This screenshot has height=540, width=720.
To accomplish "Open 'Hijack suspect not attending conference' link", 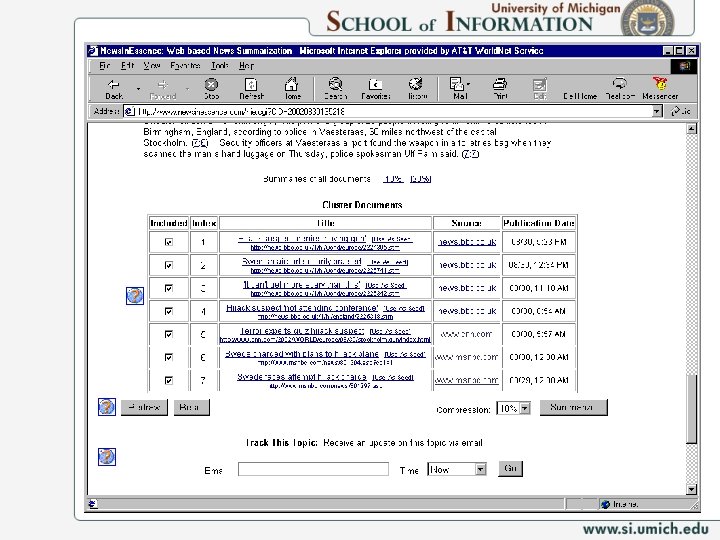I will pyautogui.click(x=302, y=308).
